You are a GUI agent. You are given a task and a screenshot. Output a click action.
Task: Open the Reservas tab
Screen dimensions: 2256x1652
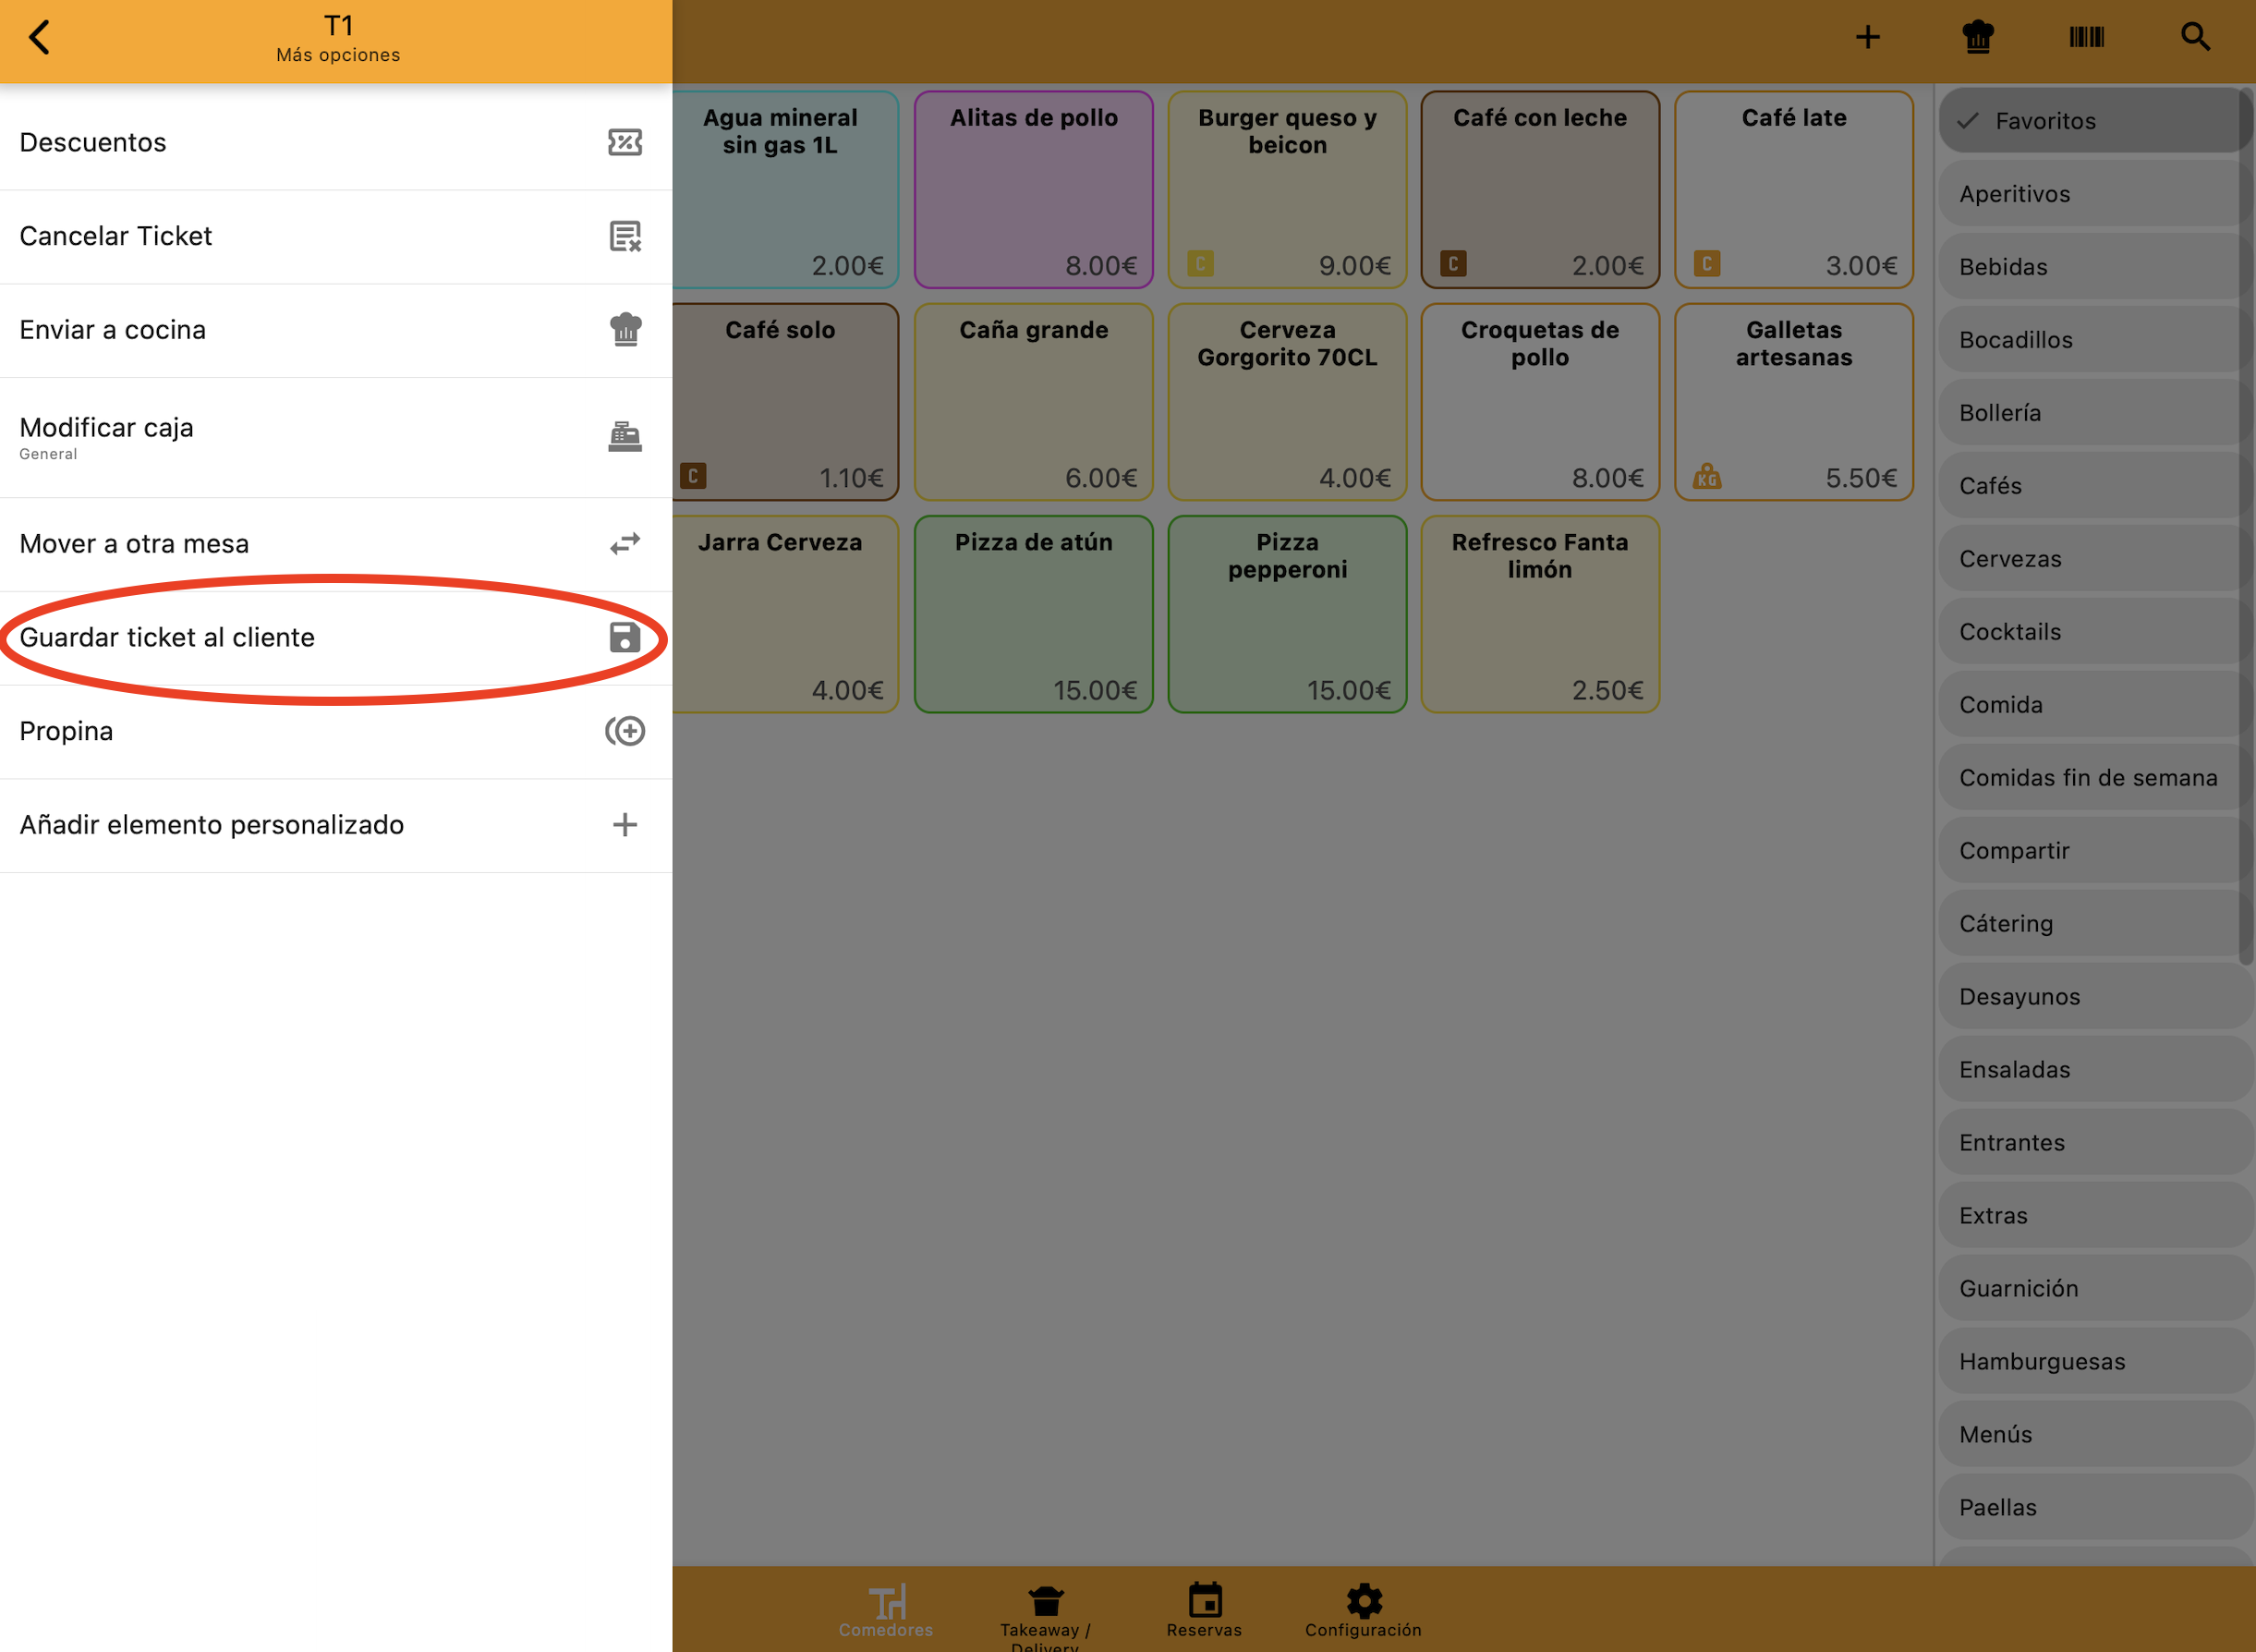1204,1609
